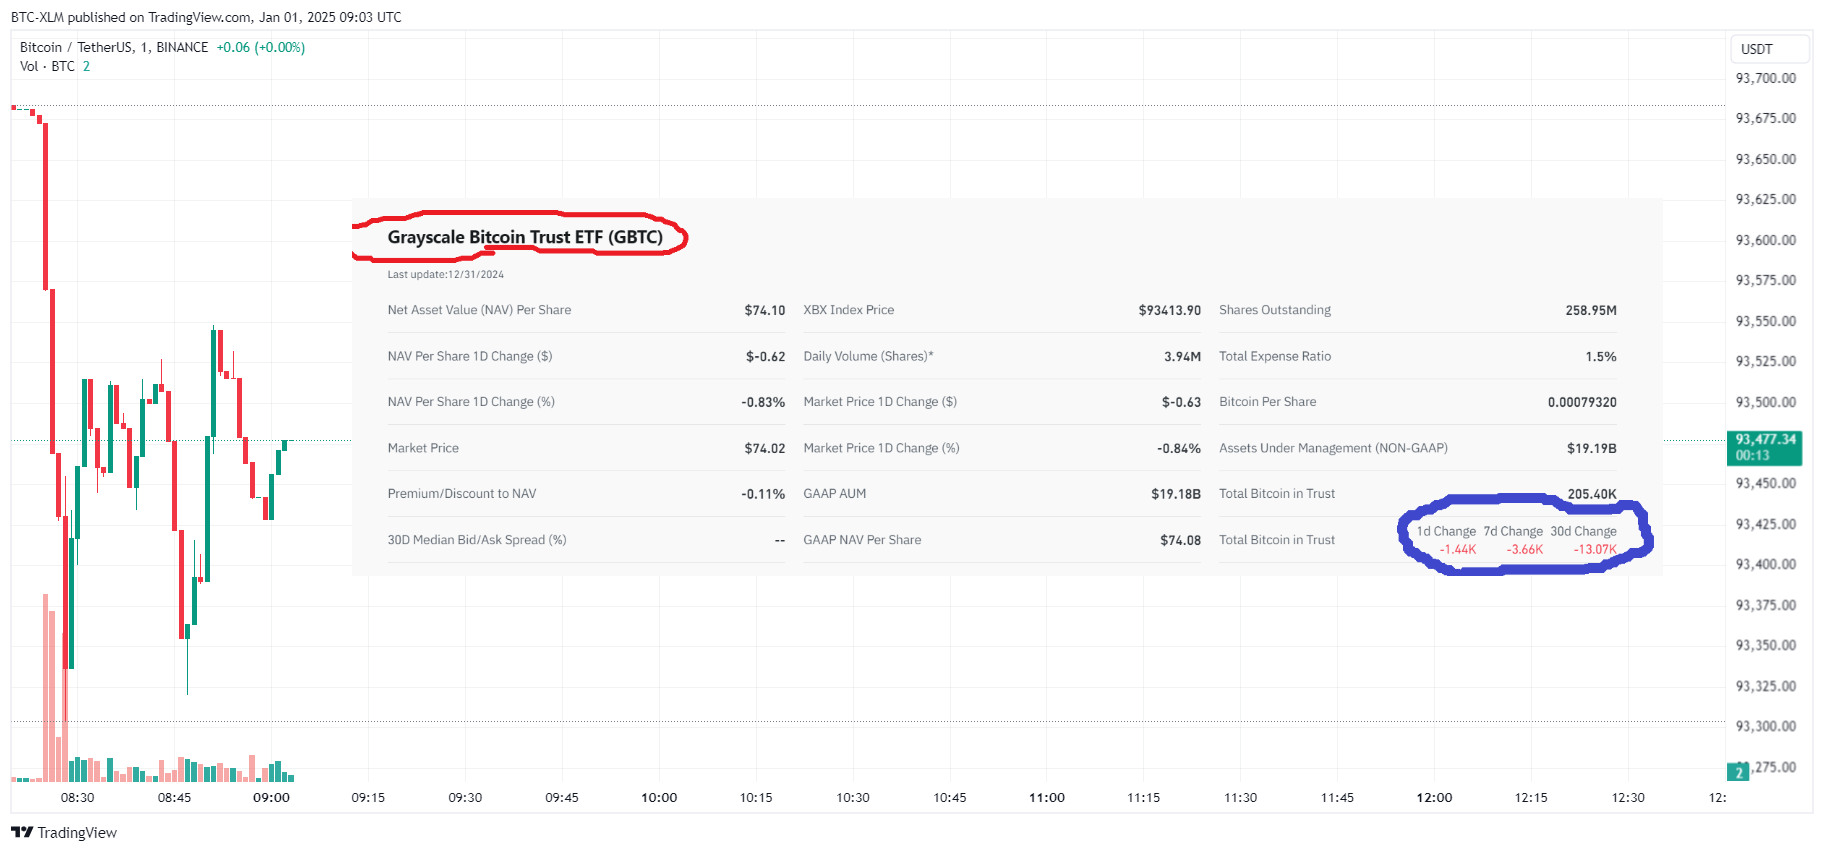The image size is (1824, 852).
Task: Click the TradingView logo icon at bottom left
Action: (22, 832)
